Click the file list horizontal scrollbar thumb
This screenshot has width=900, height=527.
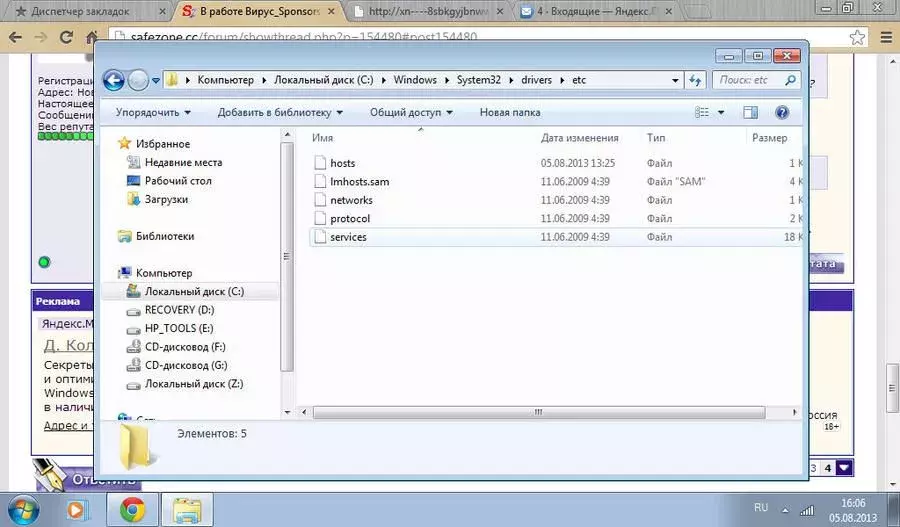pyautogui.click(x=538, y=412)
